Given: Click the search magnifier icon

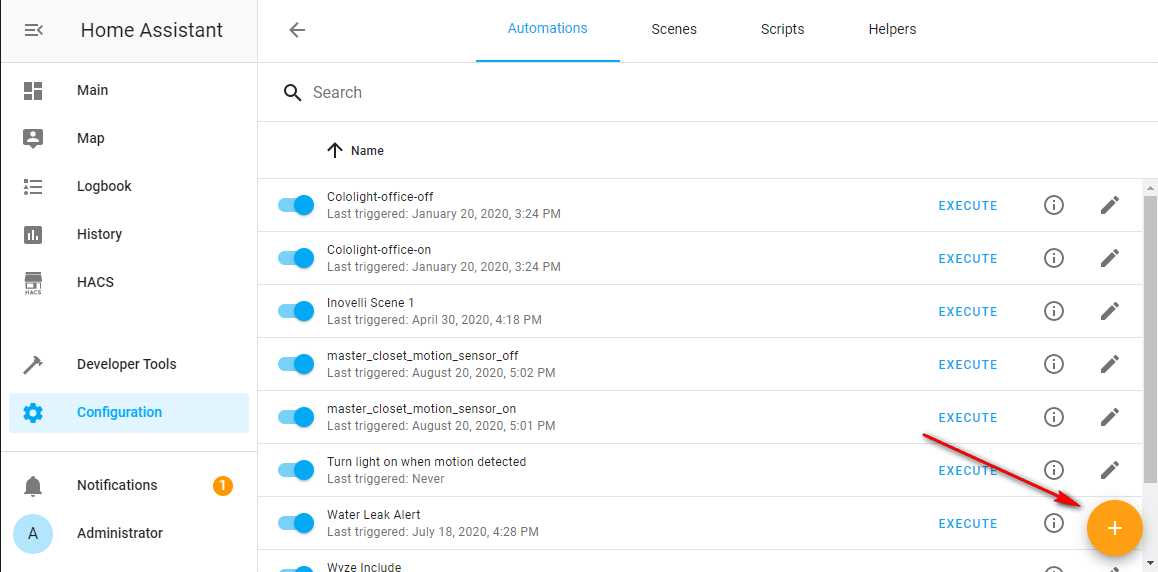Looking at the screenshot, I should point(293,92).
